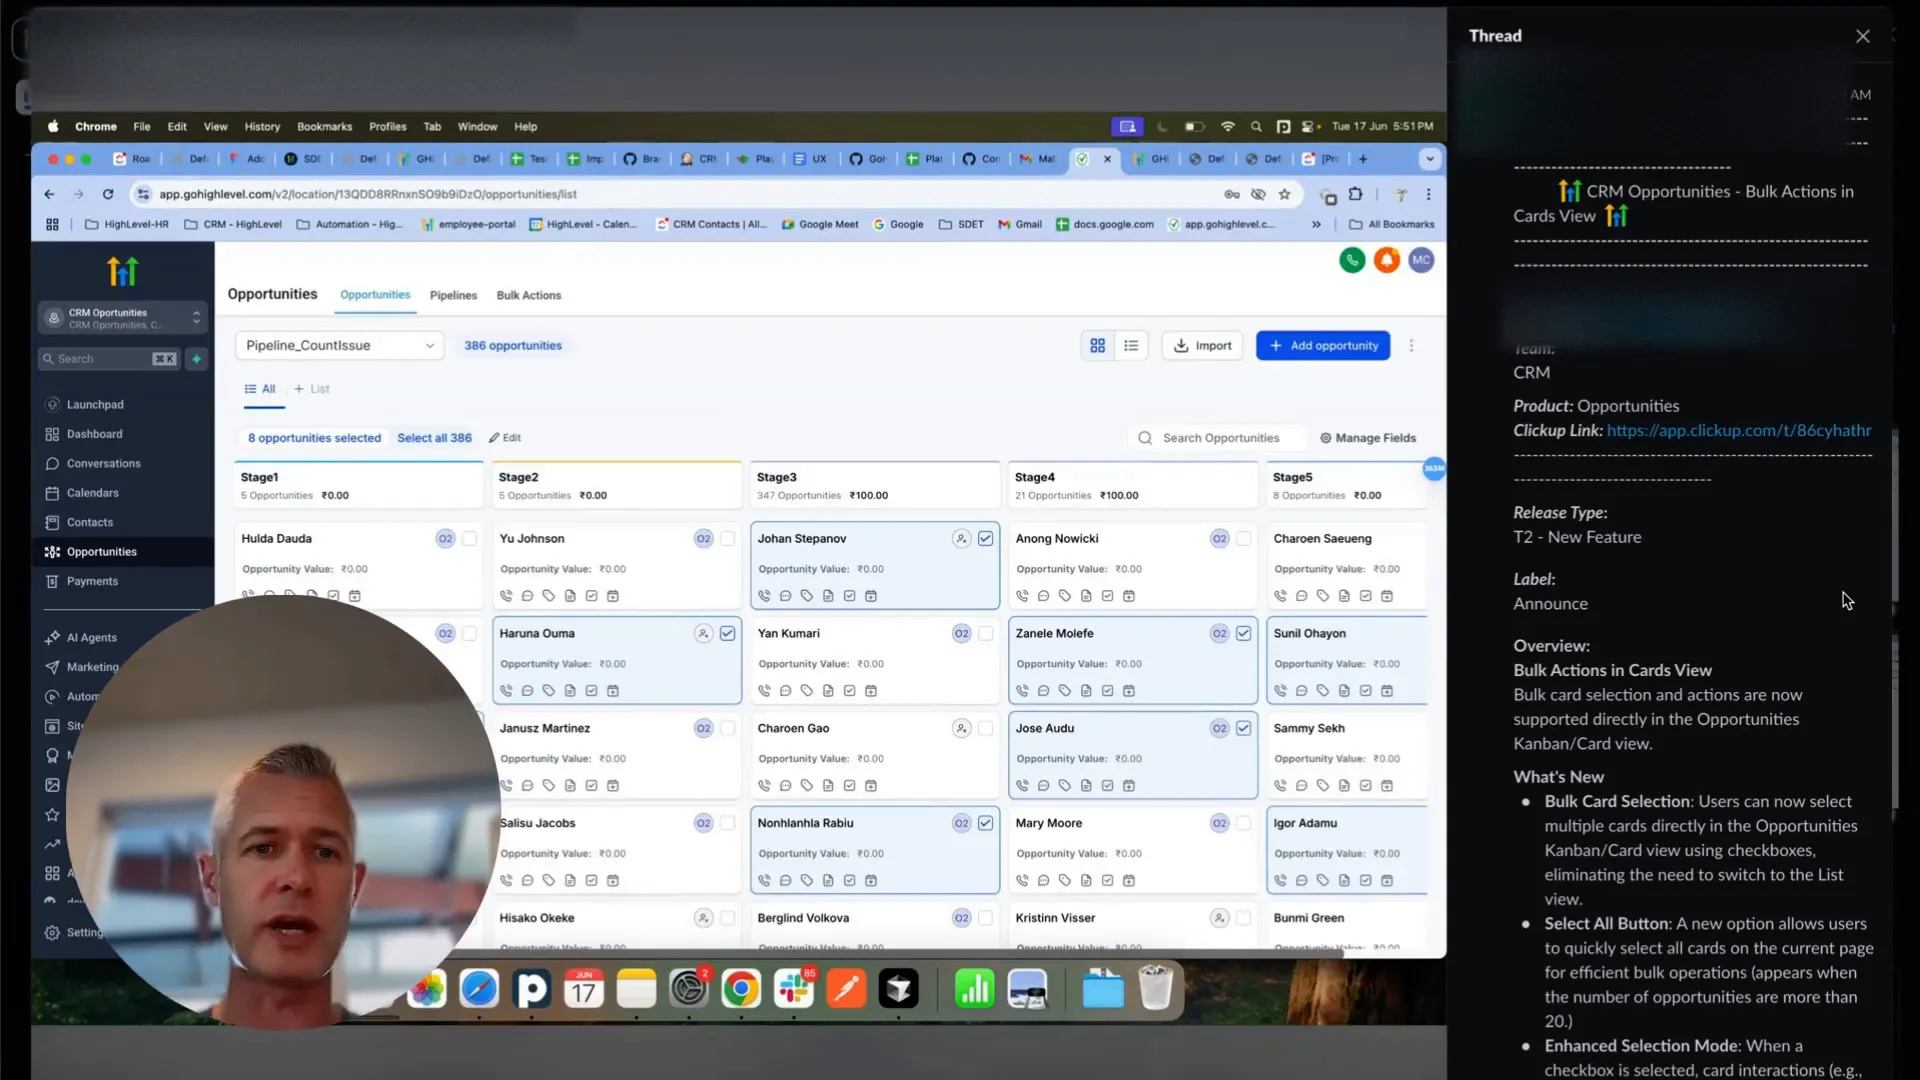
Task: Click the tag icon on Yu Johnson card
Action: [548, 596]
